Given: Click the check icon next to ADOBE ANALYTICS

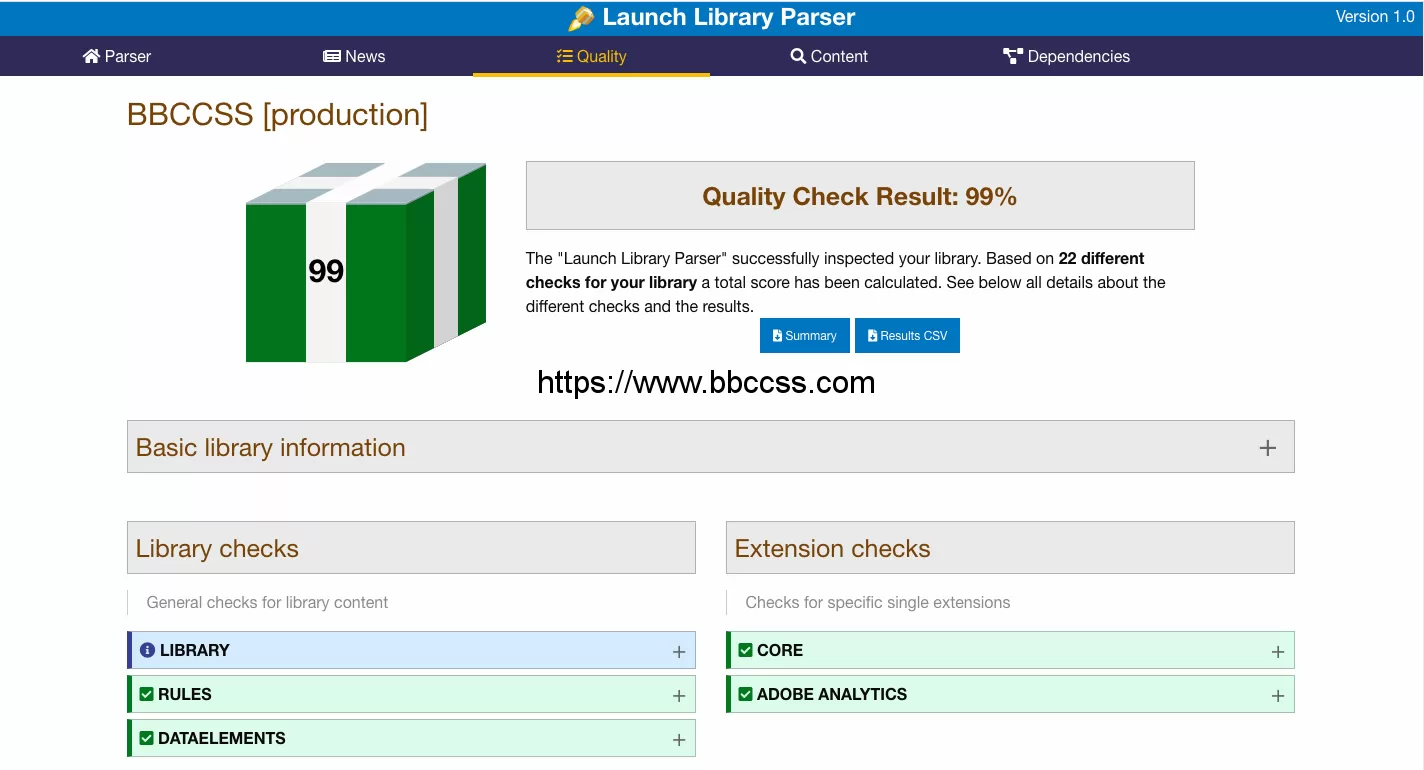Looking at the screenshot, I should point(746,694).
